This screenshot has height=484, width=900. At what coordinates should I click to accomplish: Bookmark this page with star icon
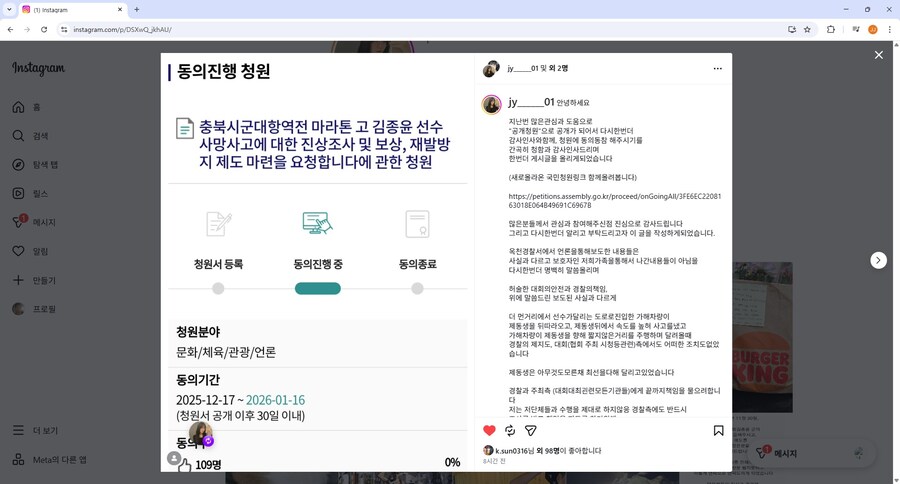[x=807, y=29]
